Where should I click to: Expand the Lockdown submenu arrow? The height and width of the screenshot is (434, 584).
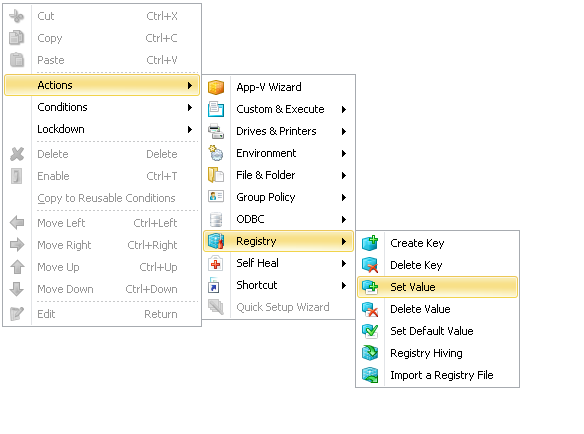(x=190, y=129)
